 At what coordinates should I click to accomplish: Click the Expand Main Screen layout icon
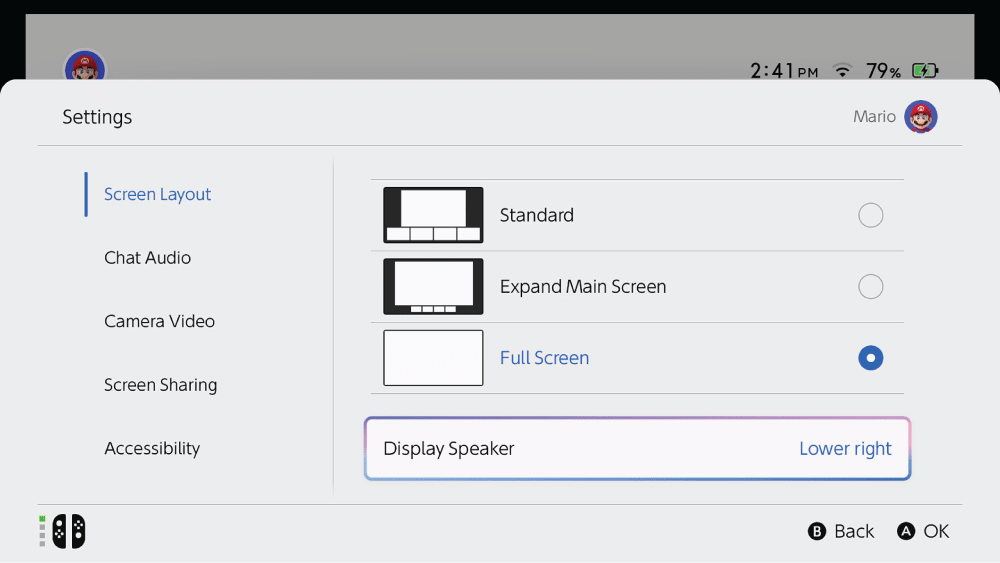pos(433,287)
